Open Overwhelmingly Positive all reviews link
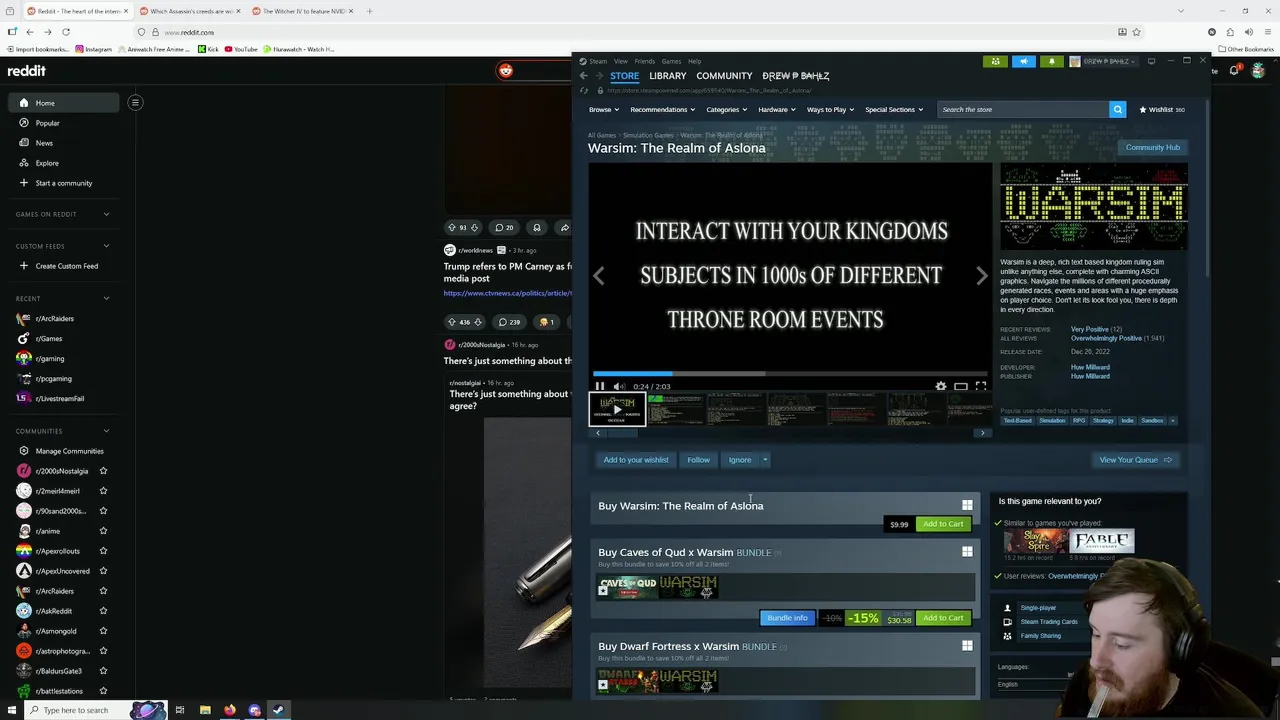The height and width of the screenshot is (720, 1280). point(1106,338)
